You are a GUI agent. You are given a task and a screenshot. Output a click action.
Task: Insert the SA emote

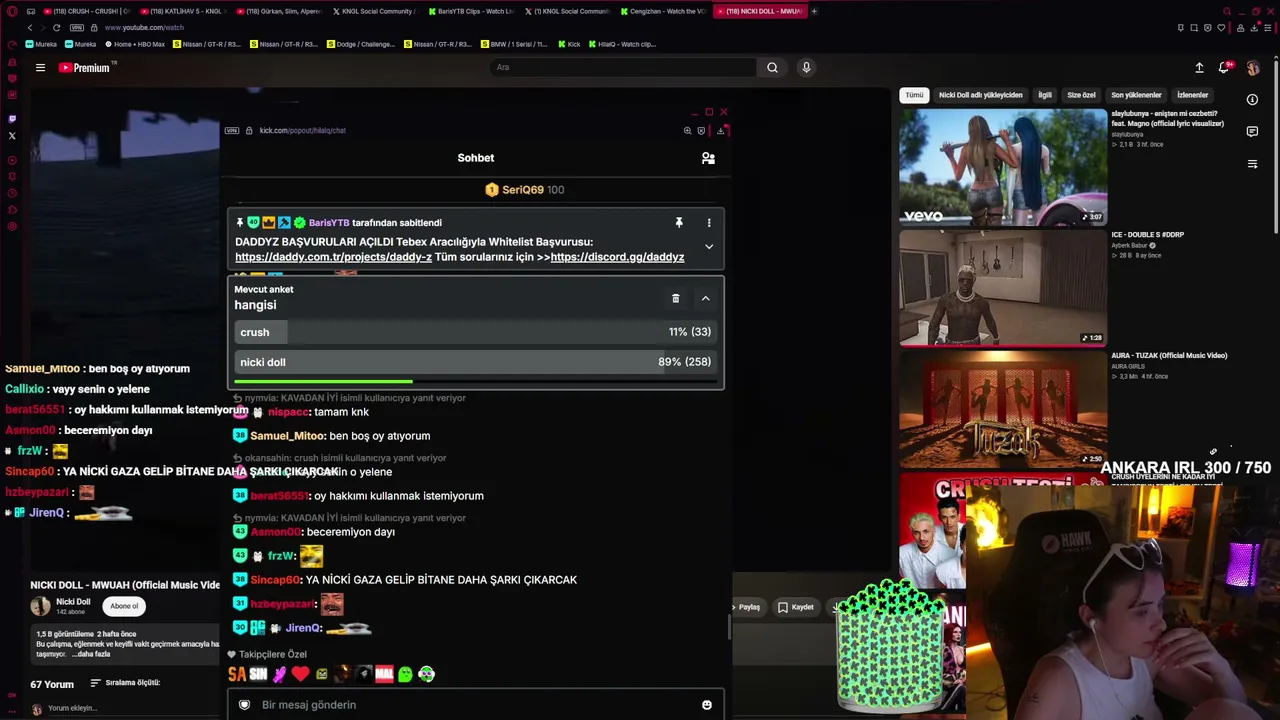click(x=237, y=674)
